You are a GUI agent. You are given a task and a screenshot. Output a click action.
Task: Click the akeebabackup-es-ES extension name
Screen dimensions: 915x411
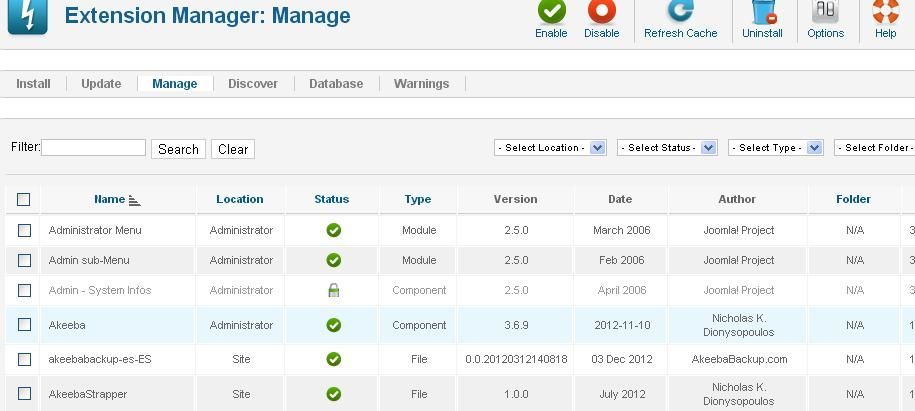100,359
